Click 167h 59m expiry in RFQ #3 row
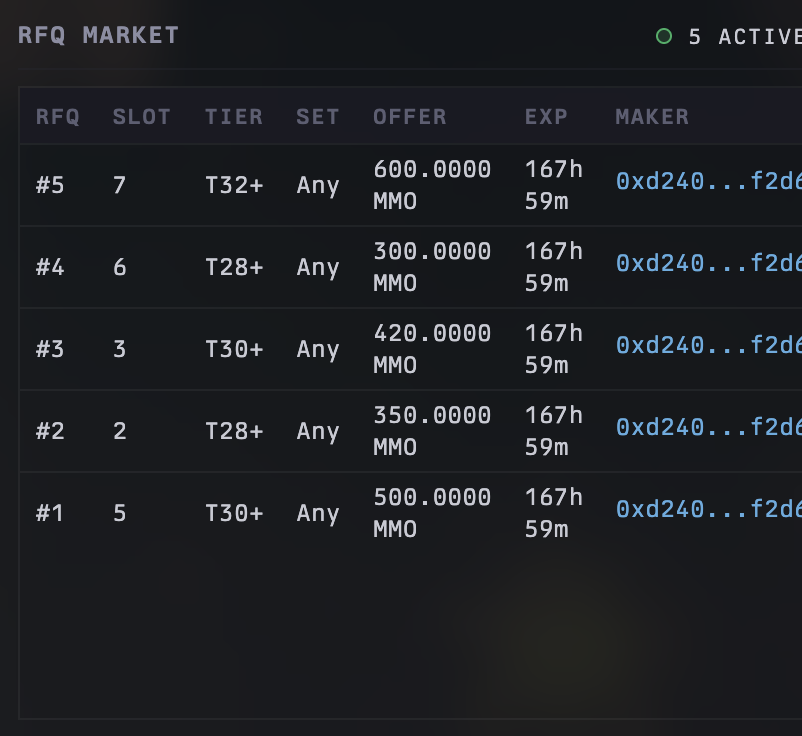 pyautogui.click(x=554, y=349)
